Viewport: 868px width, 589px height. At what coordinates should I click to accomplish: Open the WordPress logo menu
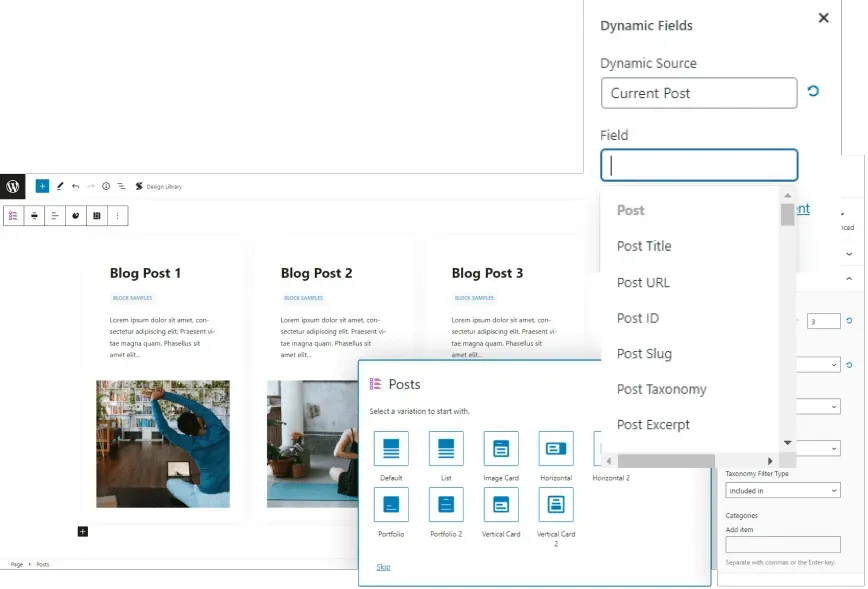(x=12, y=187)
